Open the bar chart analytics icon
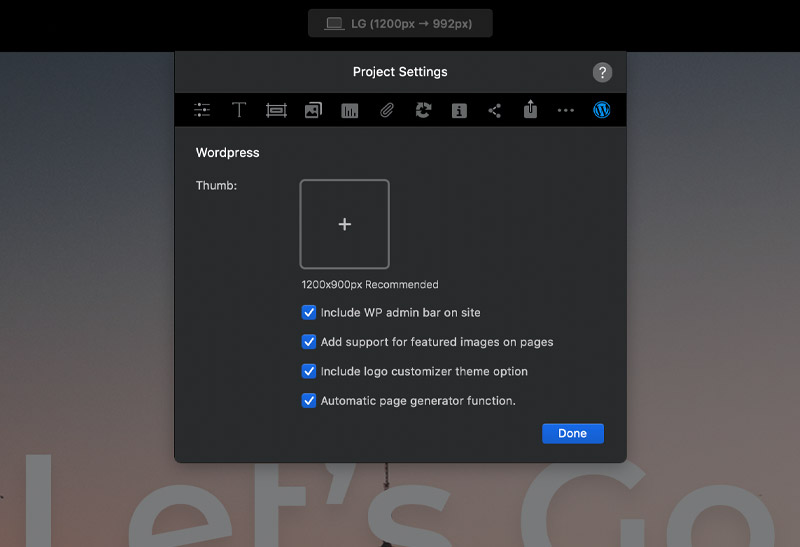This screenshot has height=547, width=800. (349, 111)
